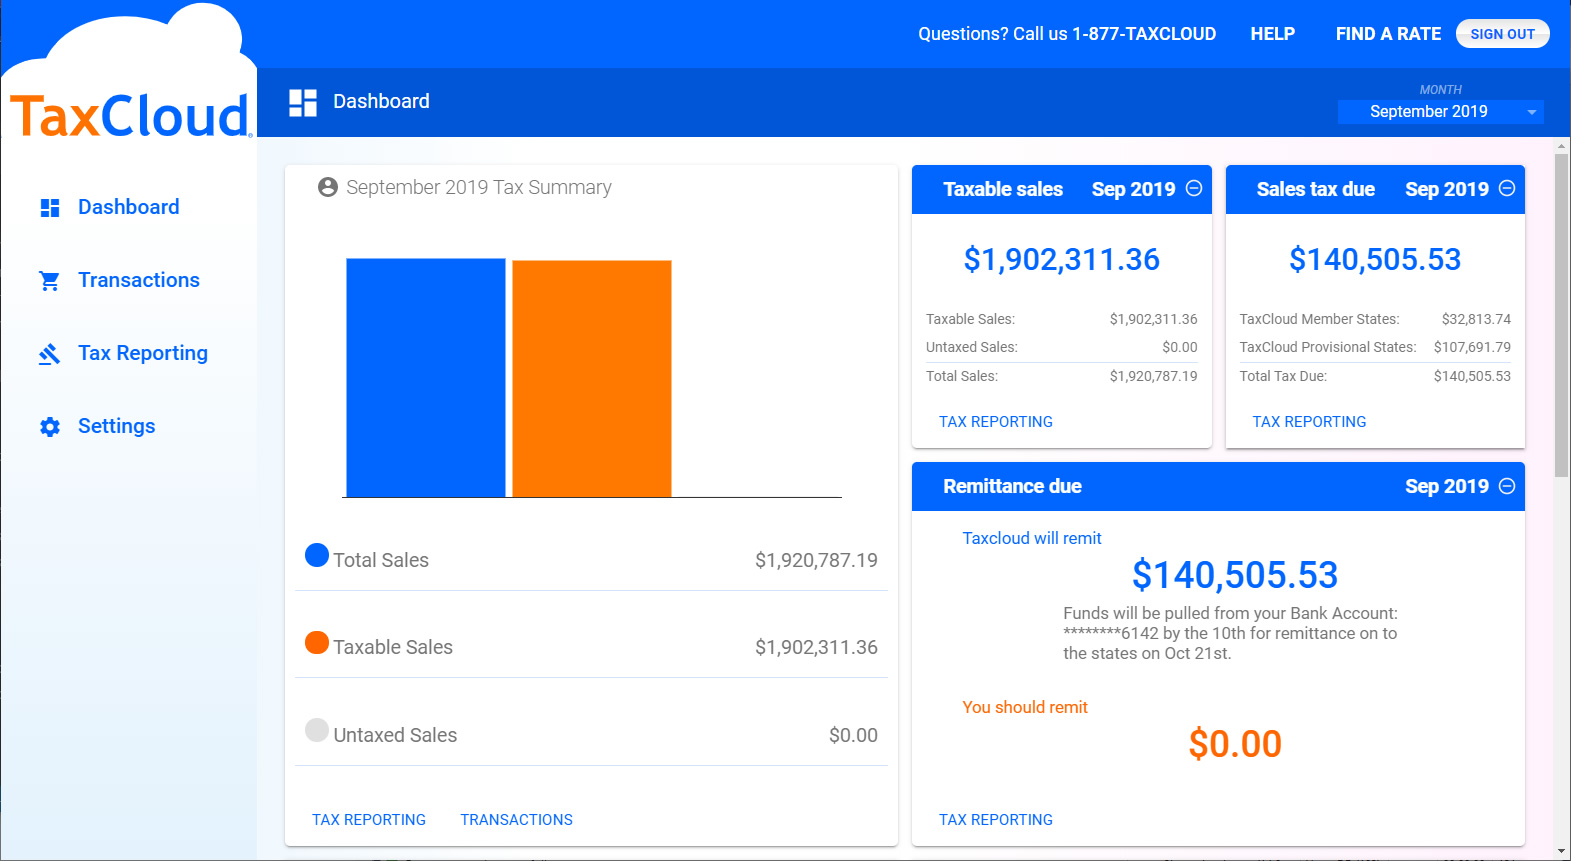Click the TaxCloud Provisional States value $107,691.79
This screenshot has height=861, width=1571.
tap(1472, 347)
